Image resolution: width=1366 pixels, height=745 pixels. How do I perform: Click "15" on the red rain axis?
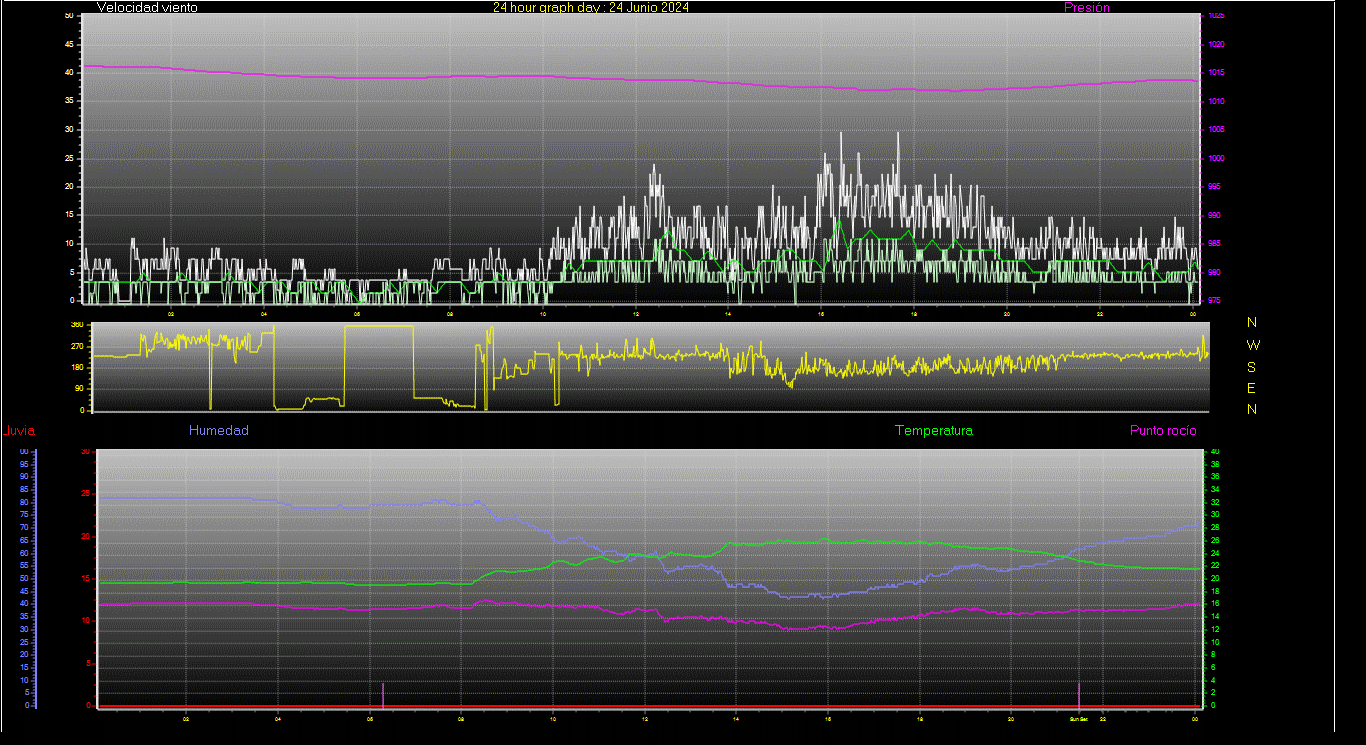[85, 579]
